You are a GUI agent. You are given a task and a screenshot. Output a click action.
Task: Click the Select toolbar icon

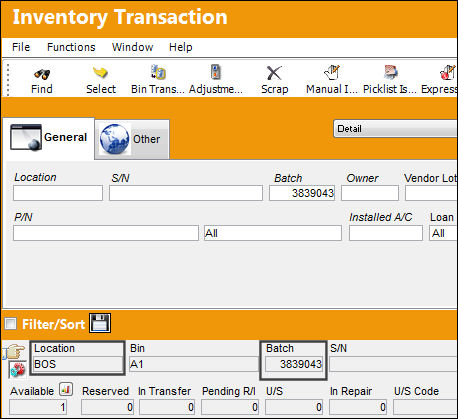tap(100, 73)
